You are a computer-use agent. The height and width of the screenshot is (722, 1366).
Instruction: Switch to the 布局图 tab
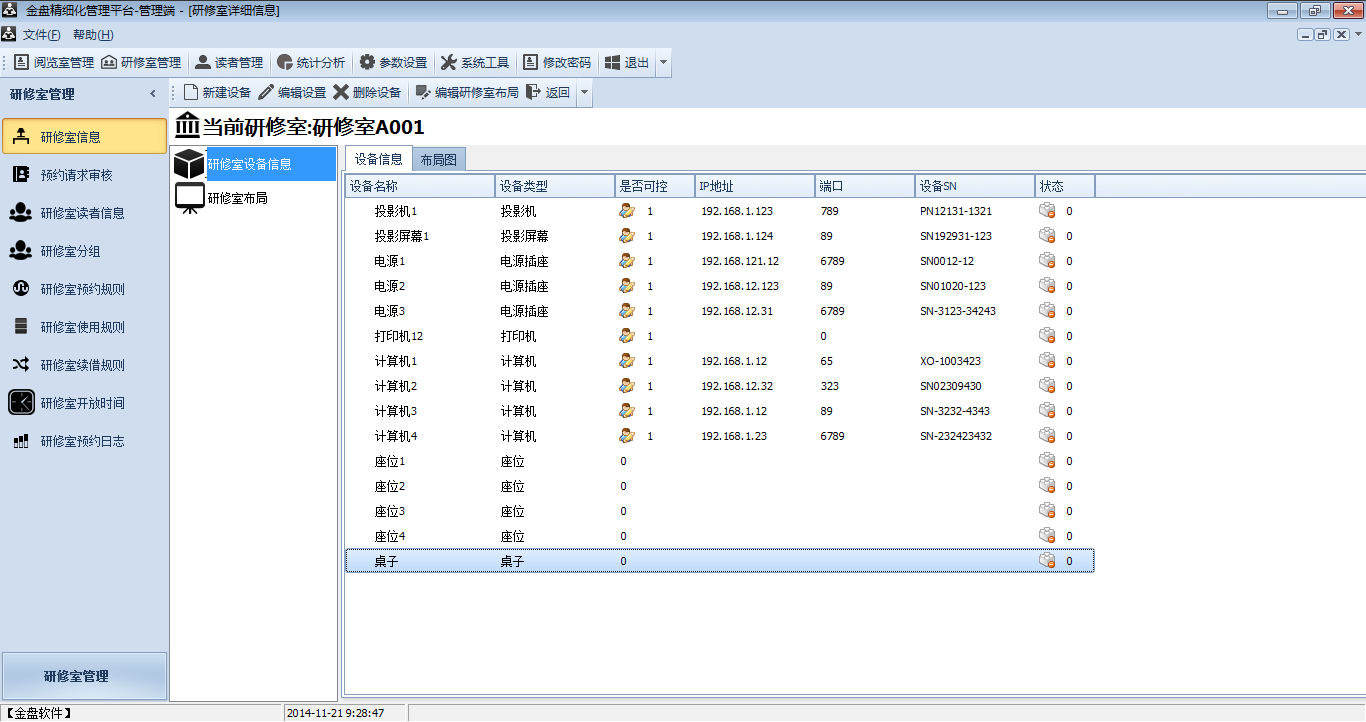pos(438,159)
